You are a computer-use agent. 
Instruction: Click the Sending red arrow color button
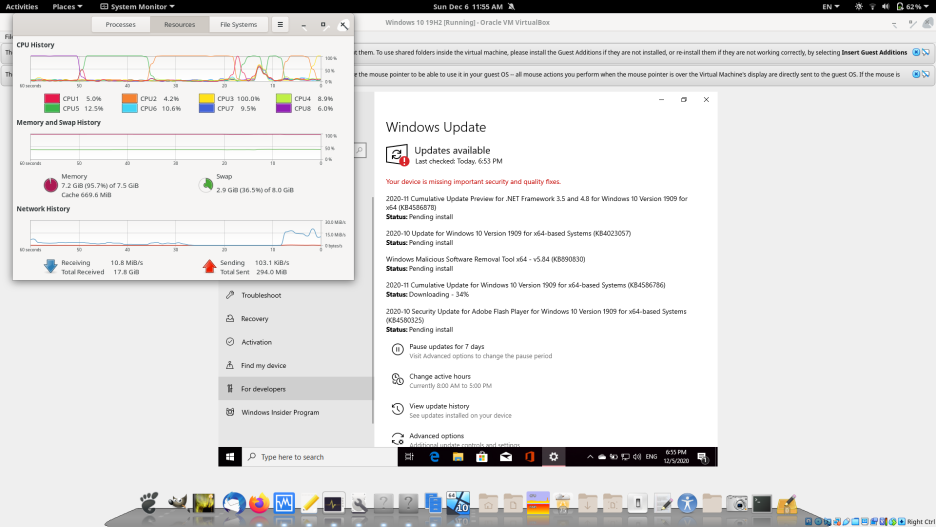[x=209, y=266]
